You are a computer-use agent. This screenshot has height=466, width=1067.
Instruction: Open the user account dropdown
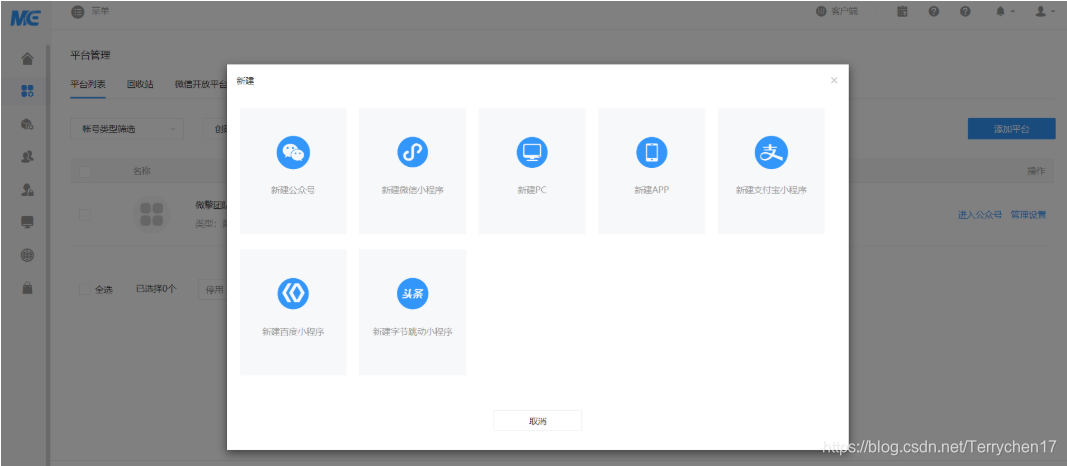(x=1045, y=12)
